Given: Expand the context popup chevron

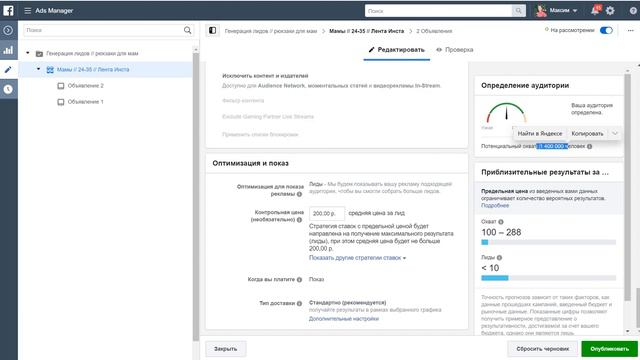Looking at the screenshot, I should (x=615, y=133).
